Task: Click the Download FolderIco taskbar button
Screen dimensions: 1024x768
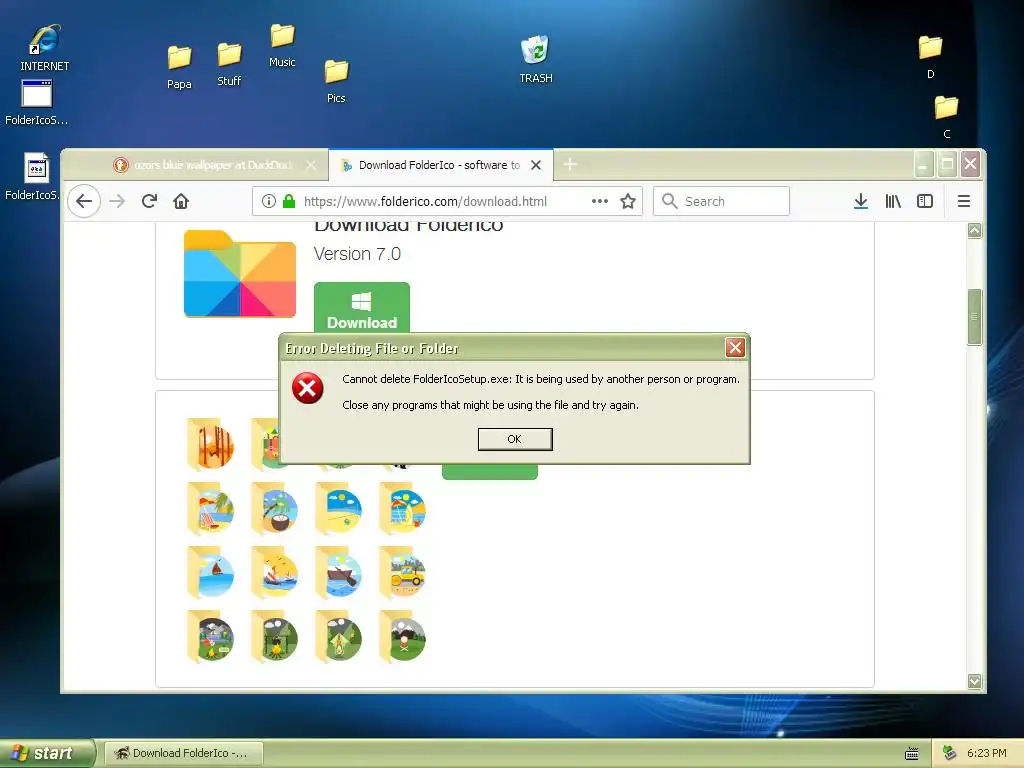Action: (x=184, y=753)
